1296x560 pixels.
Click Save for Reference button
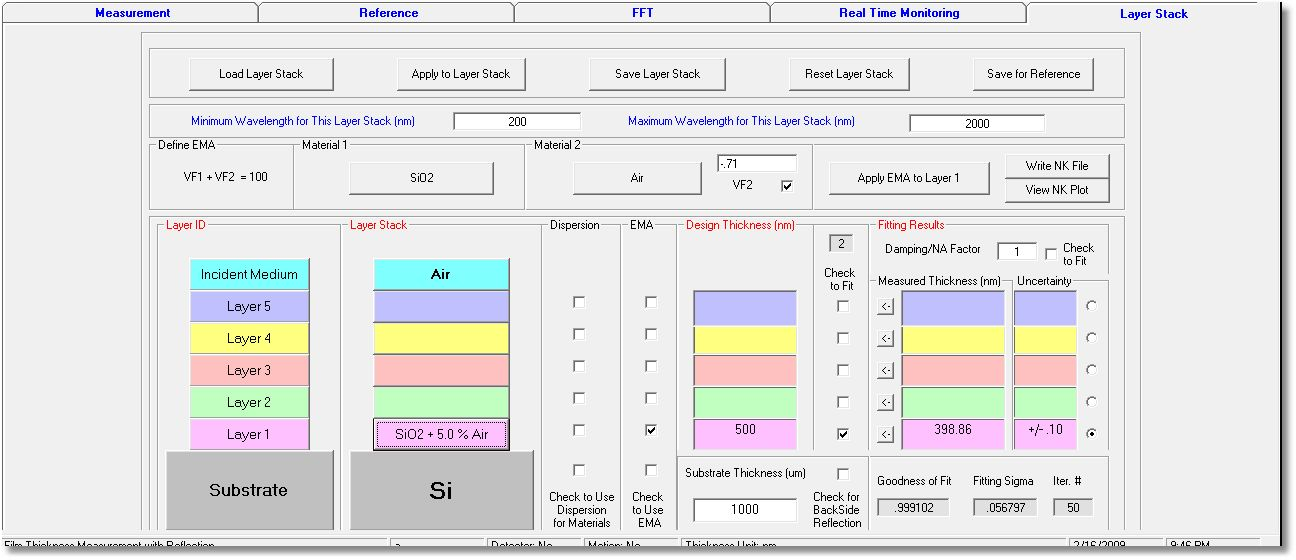click(x=1033, y=74)
